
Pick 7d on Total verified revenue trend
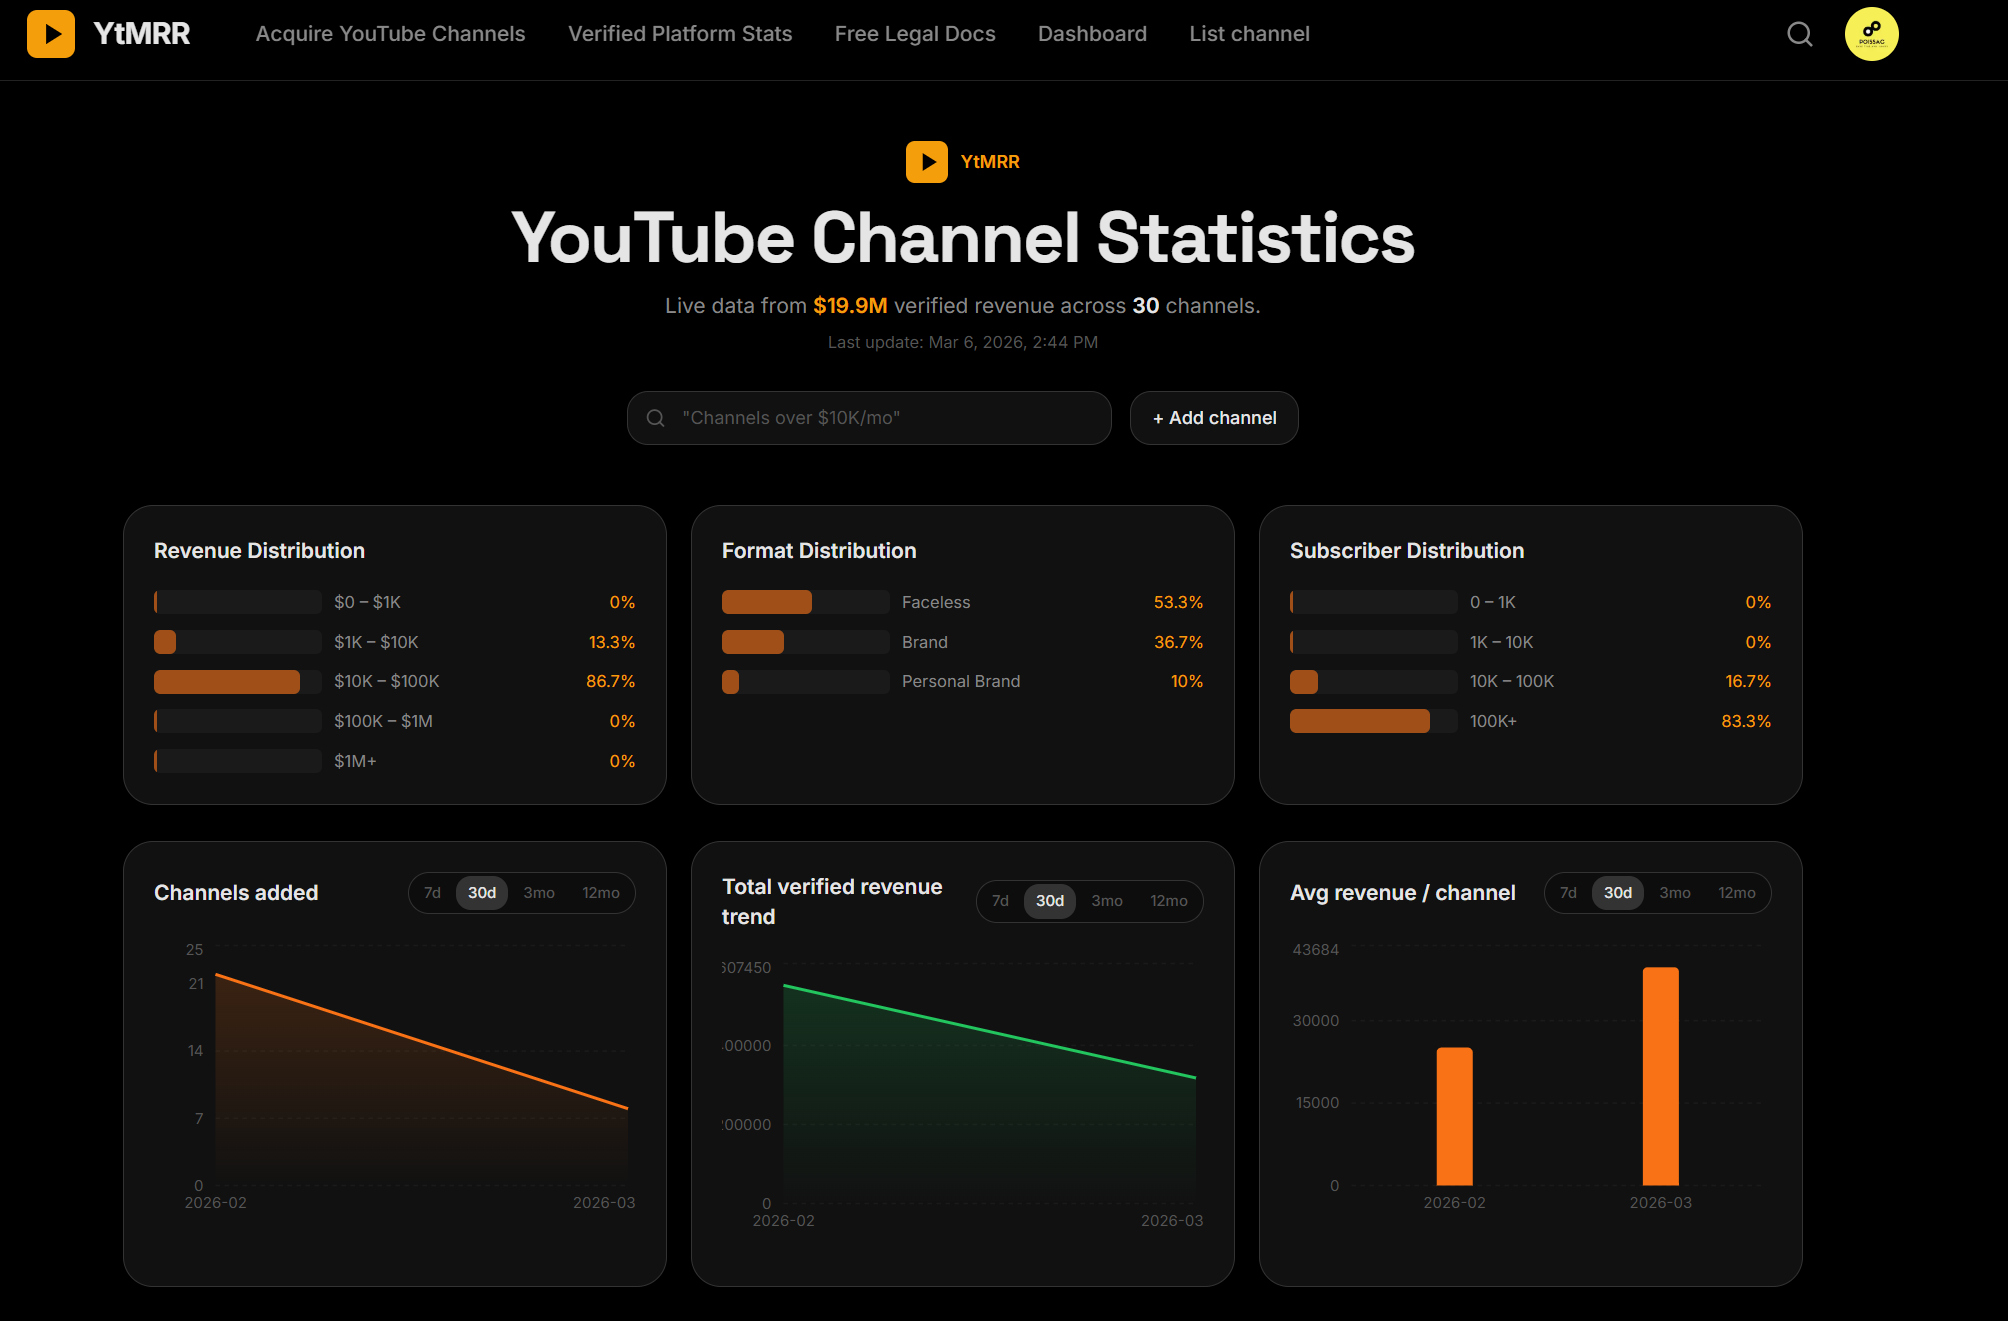(1000, 900)
